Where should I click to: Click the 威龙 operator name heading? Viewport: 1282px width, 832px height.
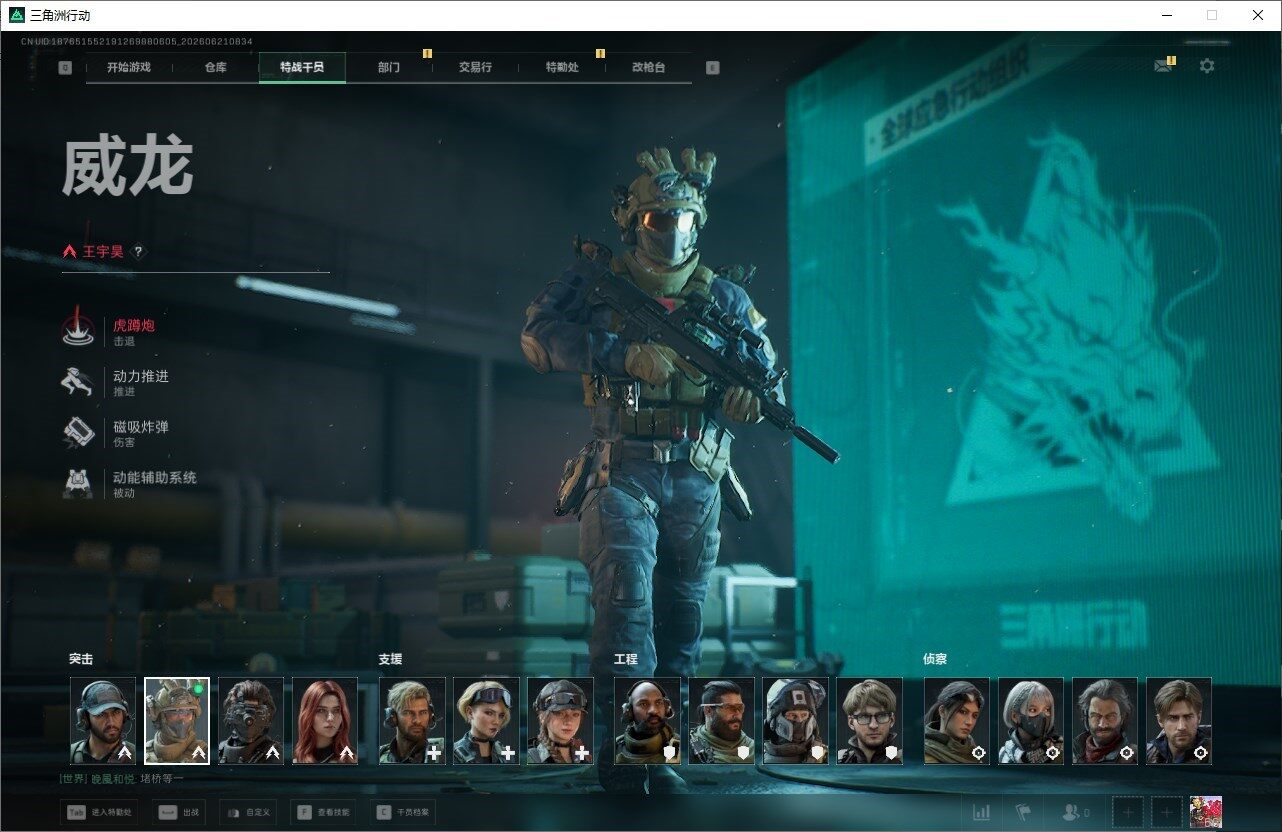pos(127,167)
